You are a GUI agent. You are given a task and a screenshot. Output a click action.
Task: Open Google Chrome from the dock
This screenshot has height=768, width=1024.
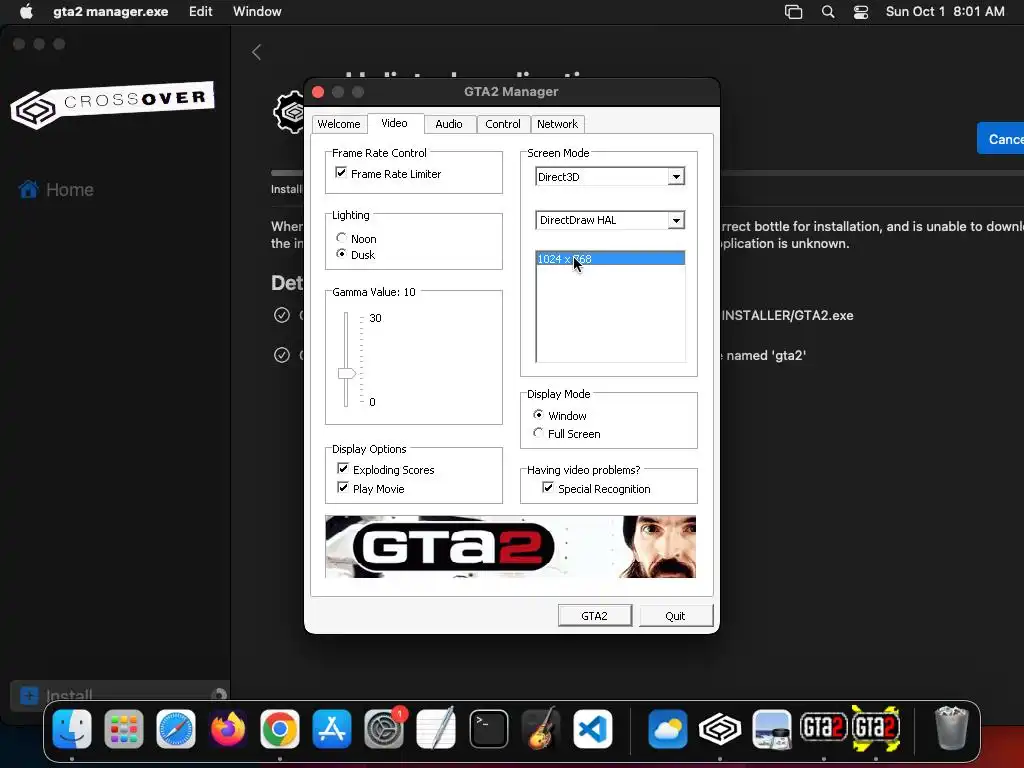280,728
